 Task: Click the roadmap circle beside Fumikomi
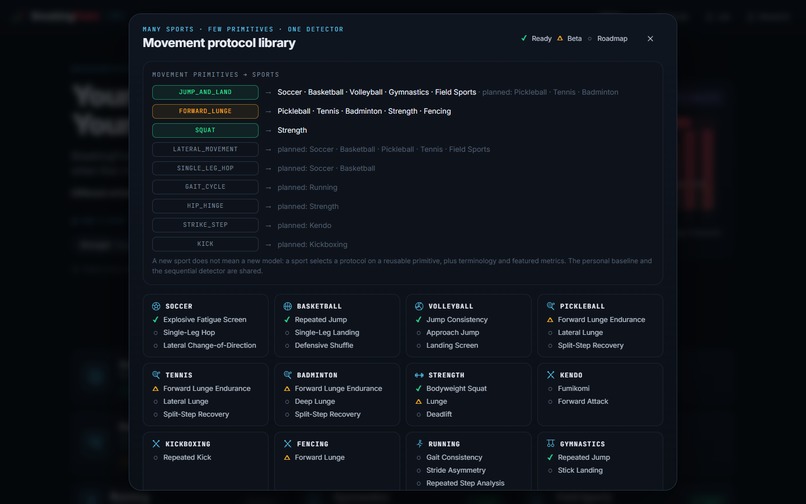[550, 389]
